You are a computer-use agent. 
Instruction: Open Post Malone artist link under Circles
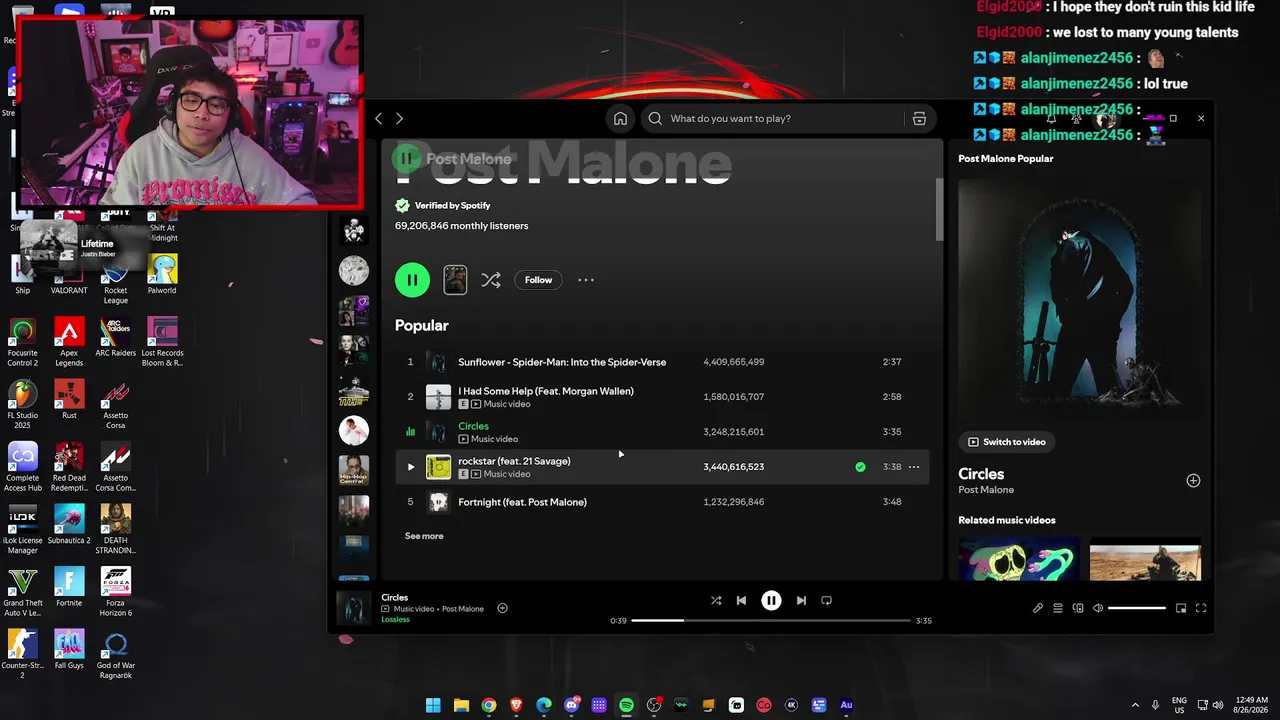coord(986,490)
